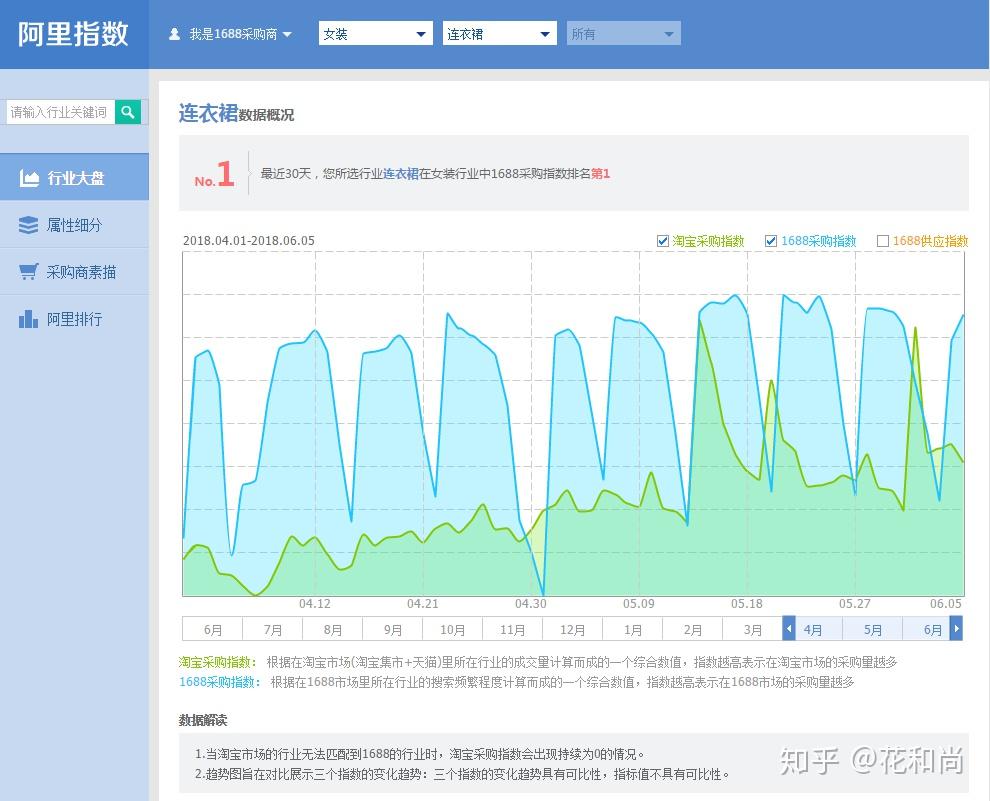This screenshot has width=990, height=801.
Task: Select 3月 on the timeline bar
Action: 753,630
